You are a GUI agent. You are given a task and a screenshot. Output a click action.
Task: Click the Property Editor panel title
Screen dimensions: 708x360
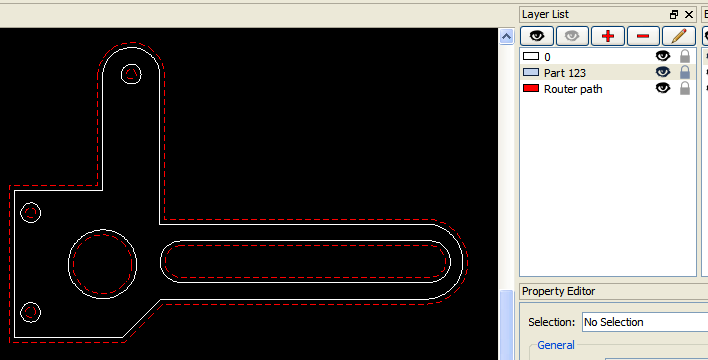[559, 291]
